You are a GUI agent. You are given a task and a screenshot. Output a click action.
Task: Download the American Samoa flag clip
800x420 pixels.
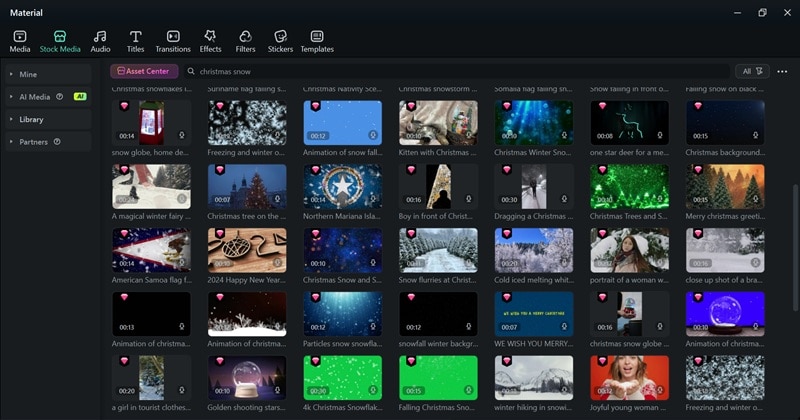[182, 263]
